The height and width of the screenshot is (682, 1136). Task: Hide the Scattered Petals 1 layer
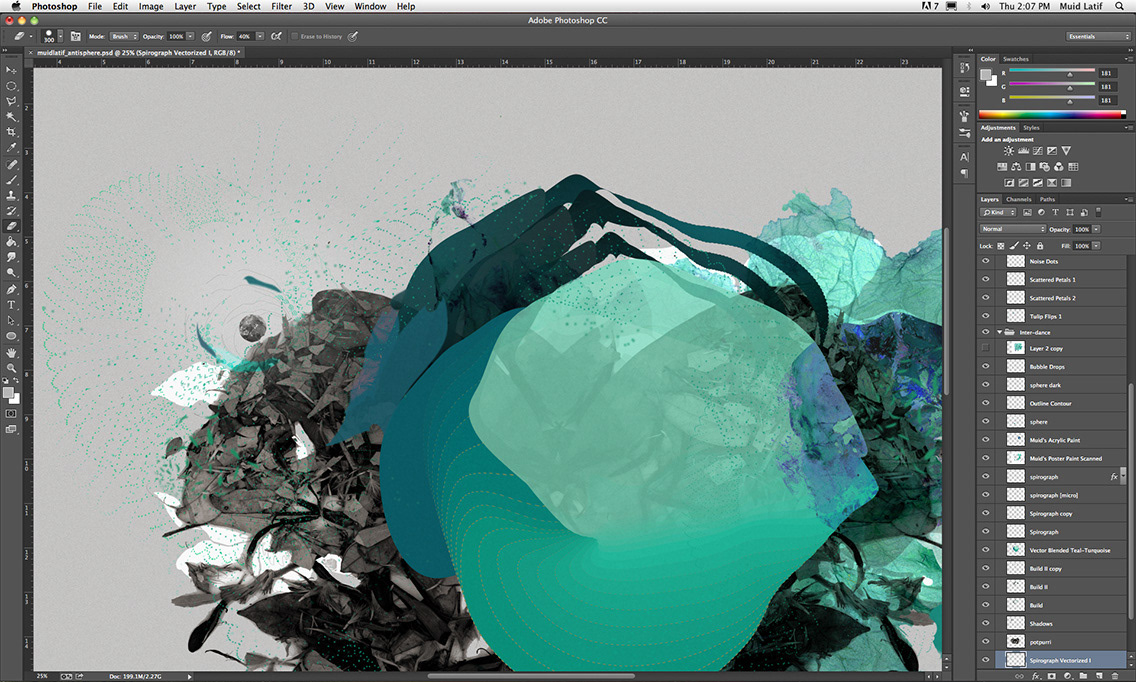click(985, 279)
